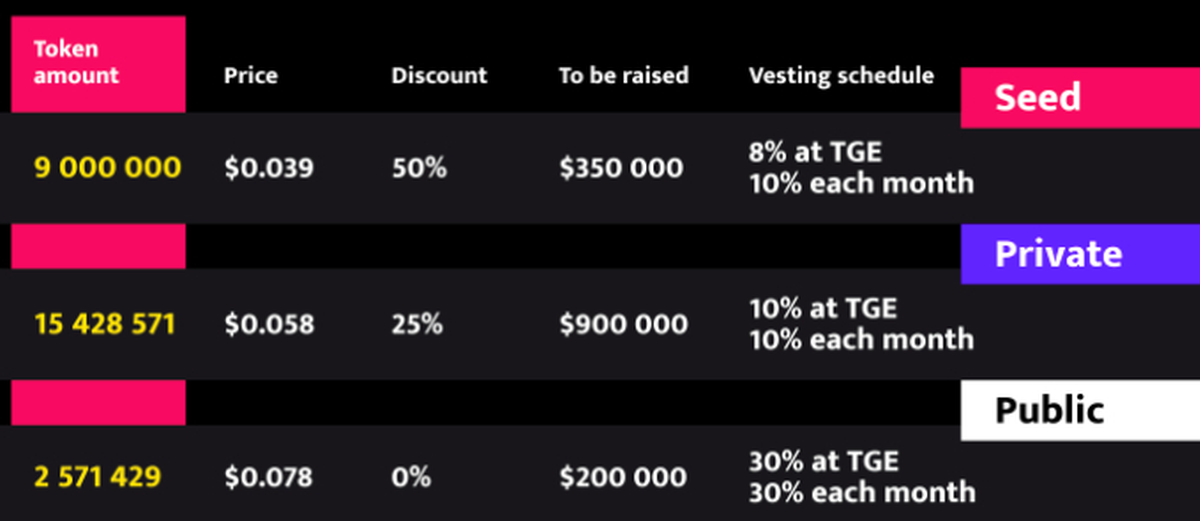Click the 9 000 000 token amount
This screenshot has width=1200, height=521.
pos(108,167)
